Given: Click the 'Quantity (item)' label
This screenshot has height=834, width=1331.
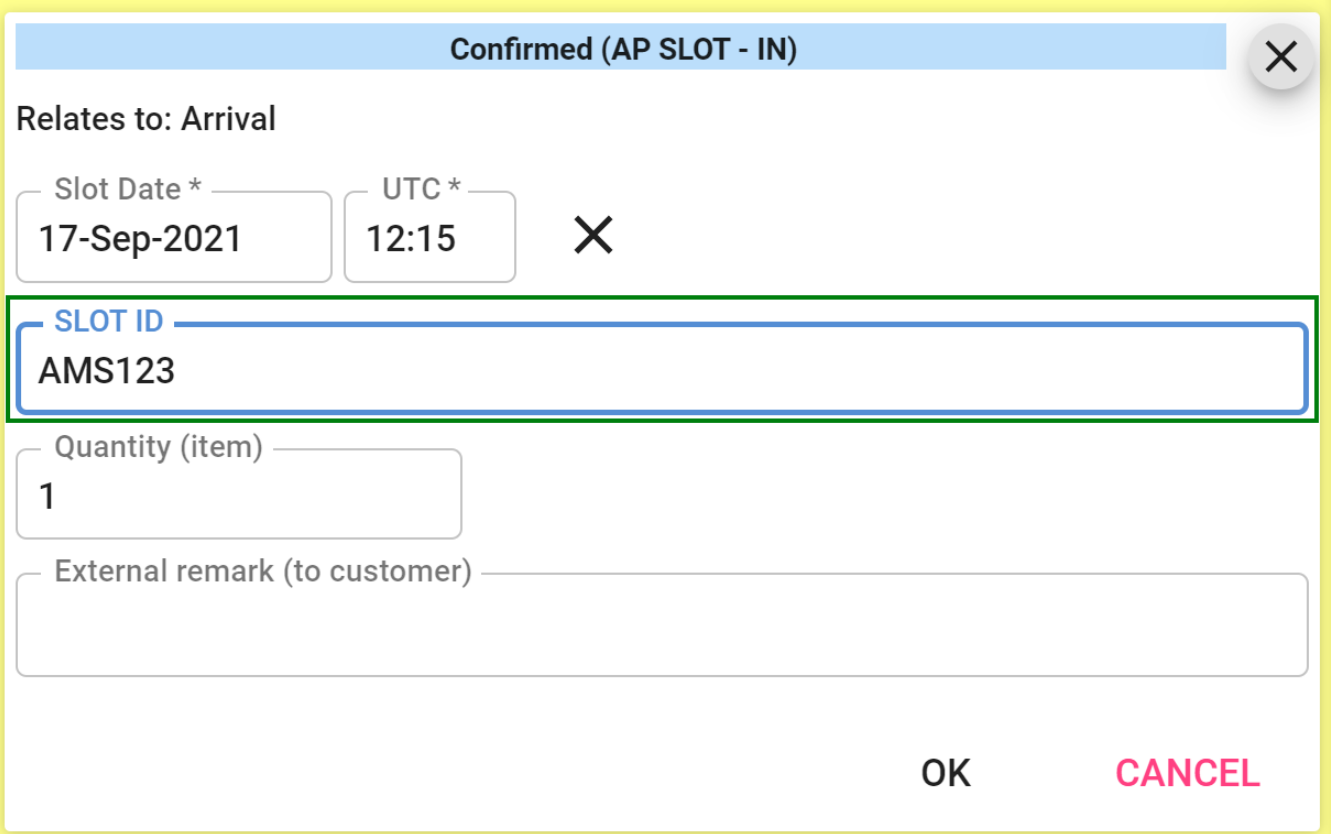Looking at the screenshot, I should click(x=158, y=447).
